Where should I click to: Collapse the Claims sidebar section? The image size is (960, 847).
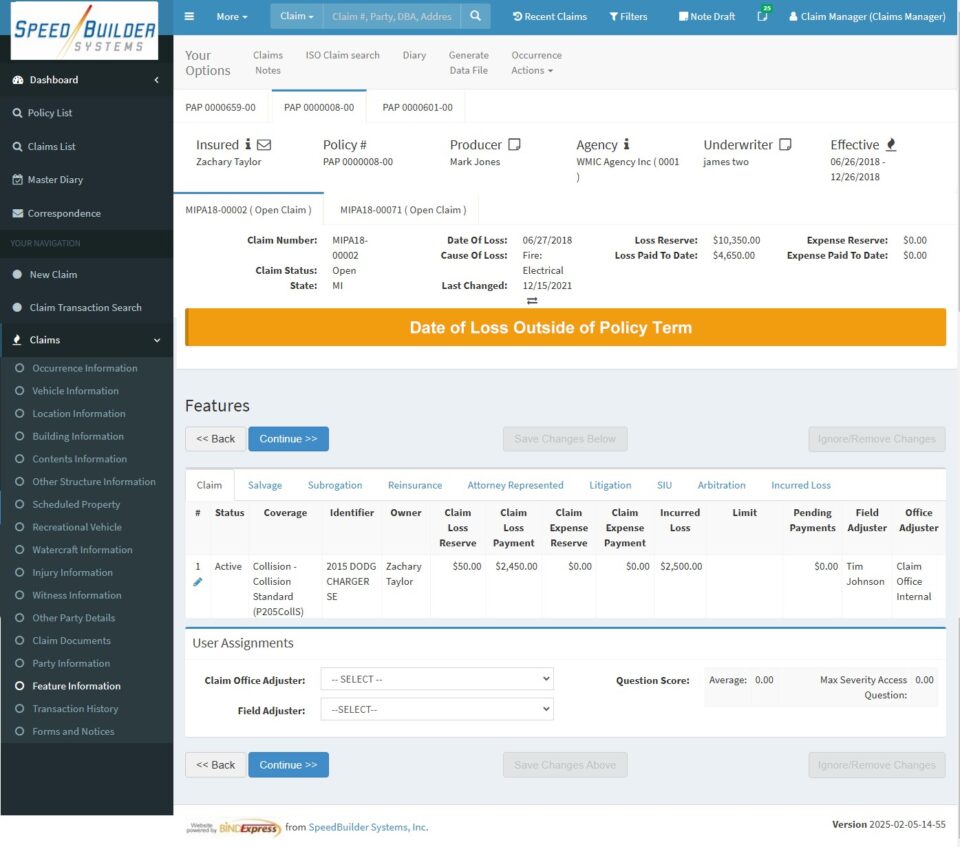pos(157,340)
